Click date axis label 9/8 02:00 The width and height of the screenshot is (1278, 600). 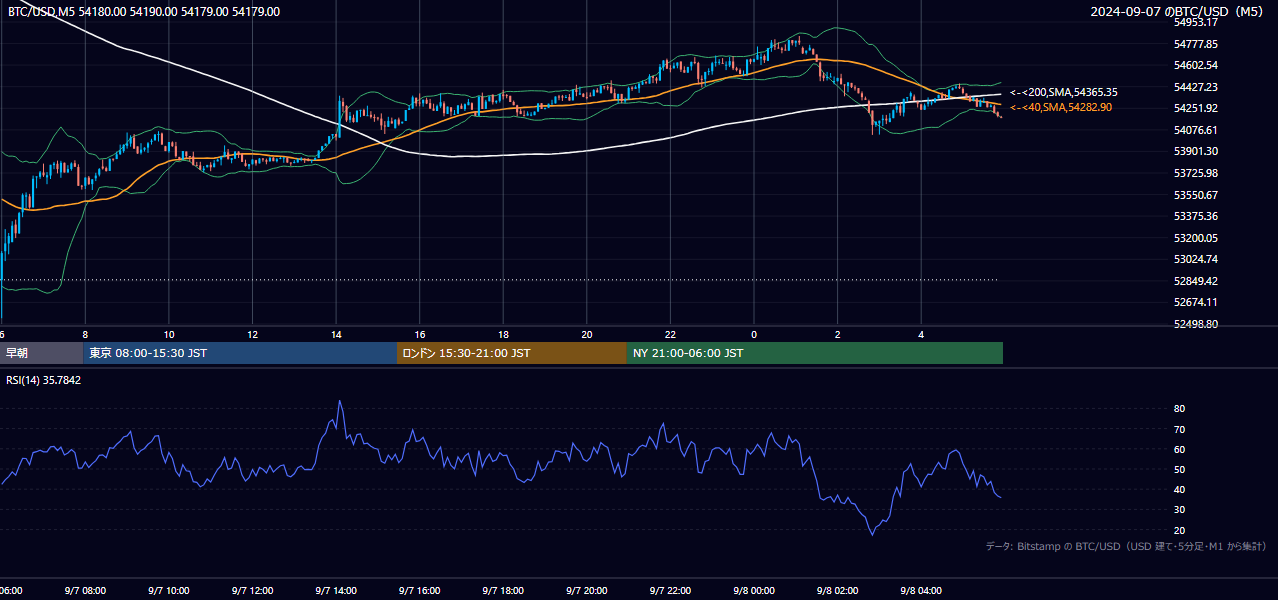838,591
